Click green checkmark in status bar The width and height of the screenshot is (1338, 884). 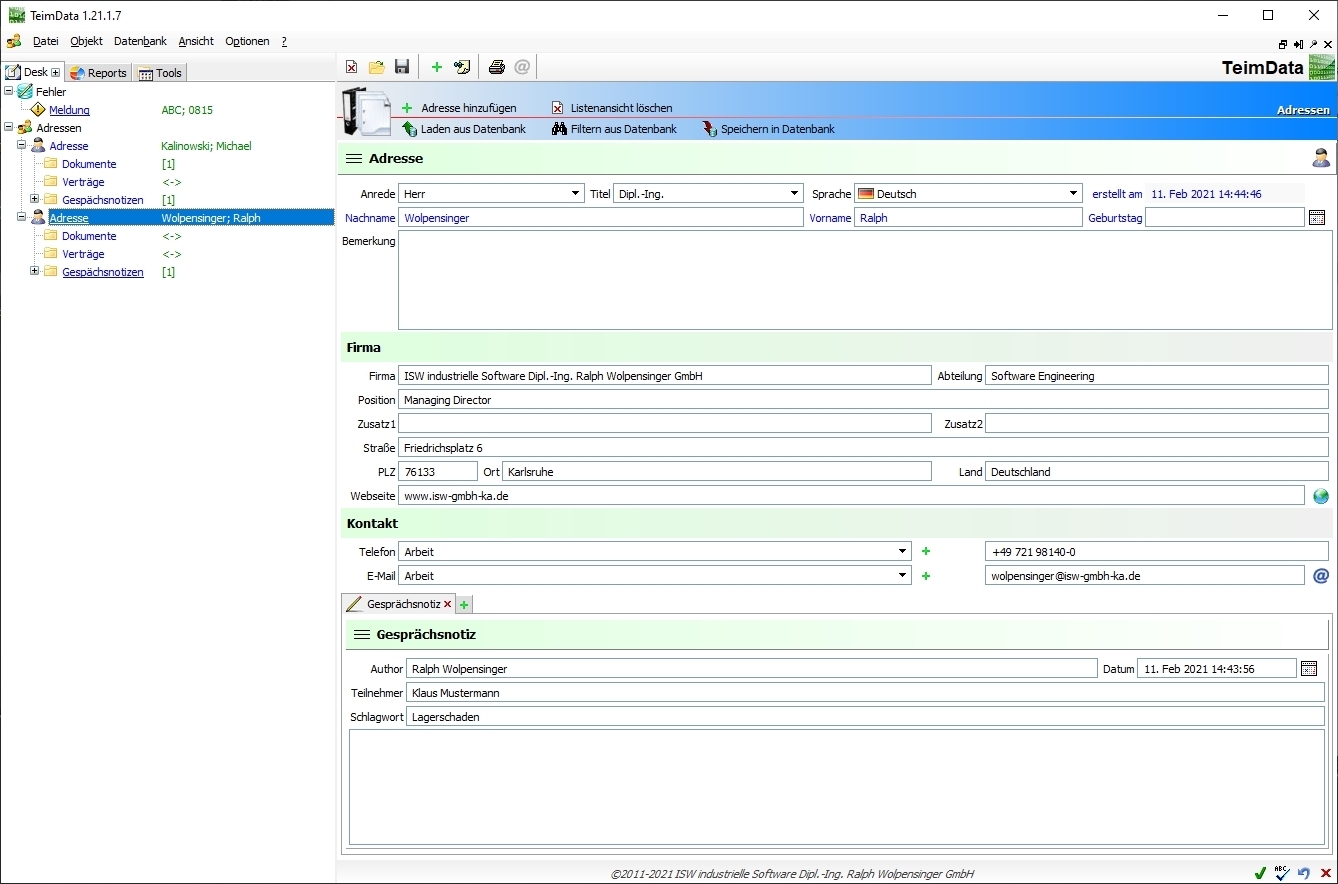pos(1260,873)
